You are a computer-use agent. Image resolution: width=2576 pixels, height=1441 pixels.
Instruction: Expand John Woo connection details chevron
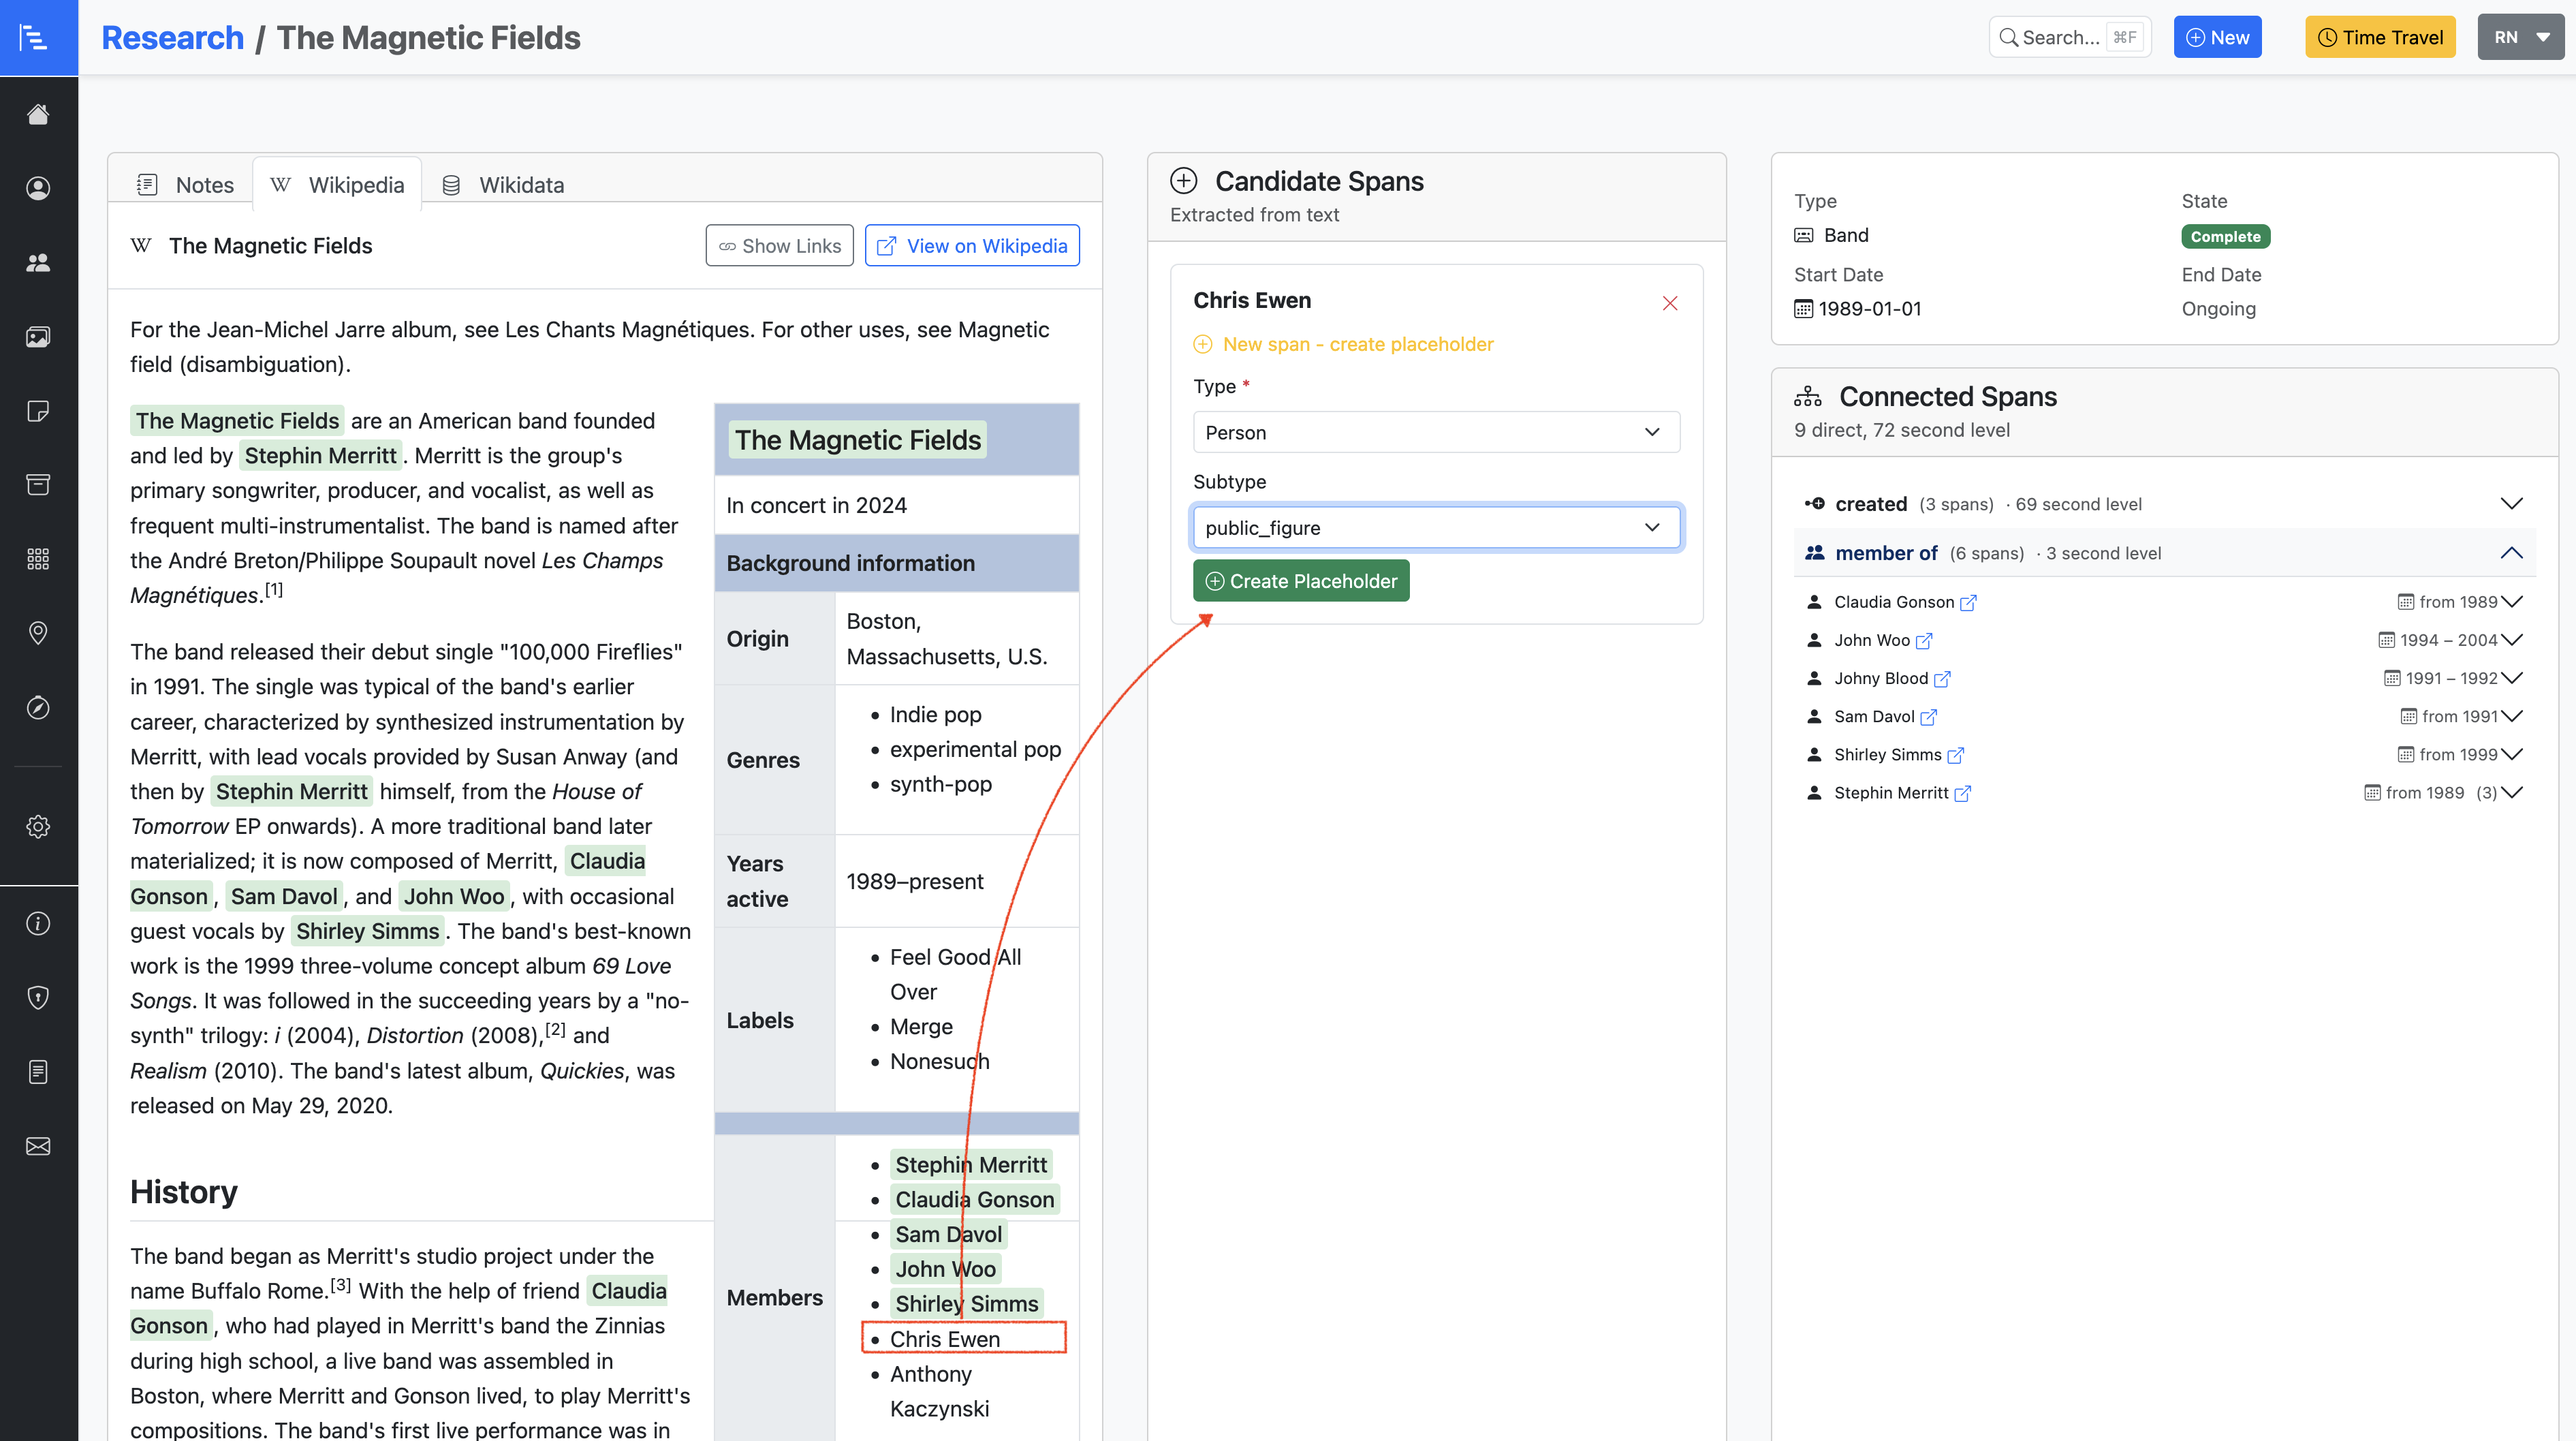(x=2511, y=640)
